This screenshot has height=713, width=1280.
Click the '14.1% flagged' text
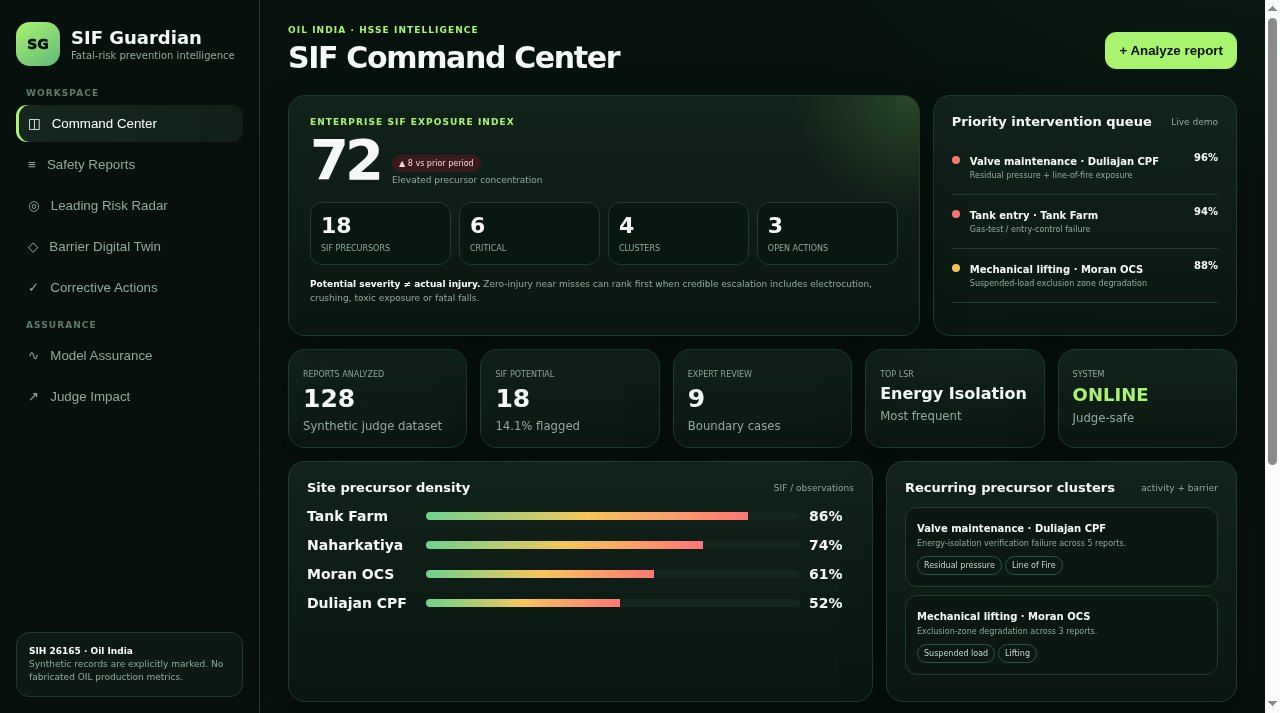pyautogui.click(x=537, y=426)
